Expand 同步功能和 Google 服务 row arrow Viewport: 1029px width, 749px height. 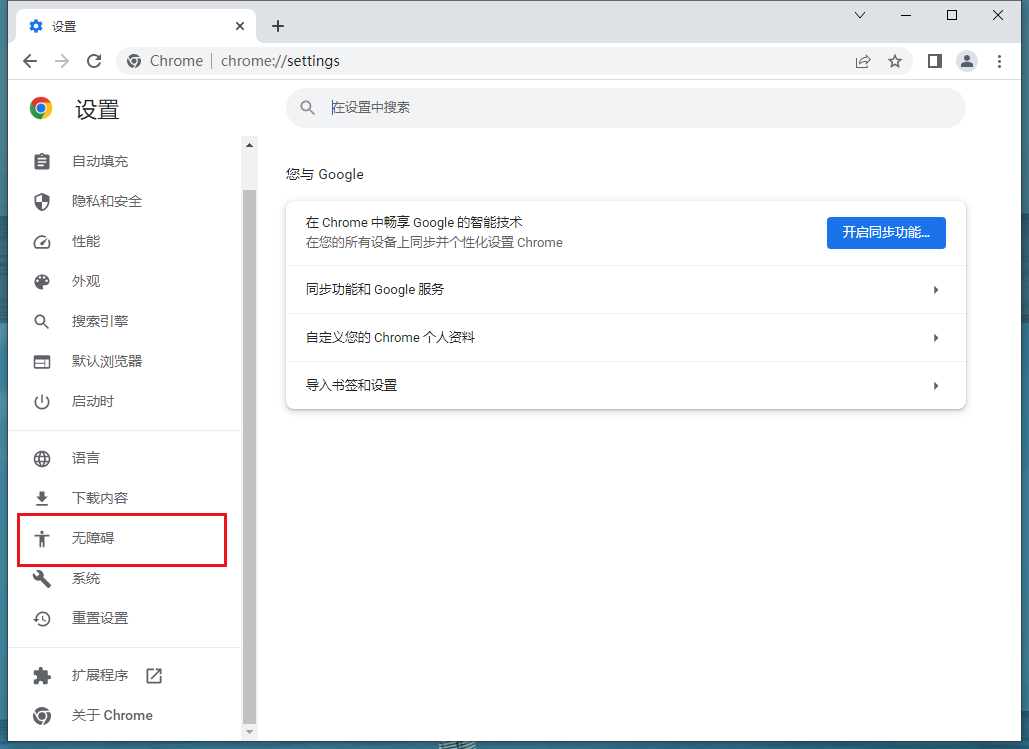936,289
